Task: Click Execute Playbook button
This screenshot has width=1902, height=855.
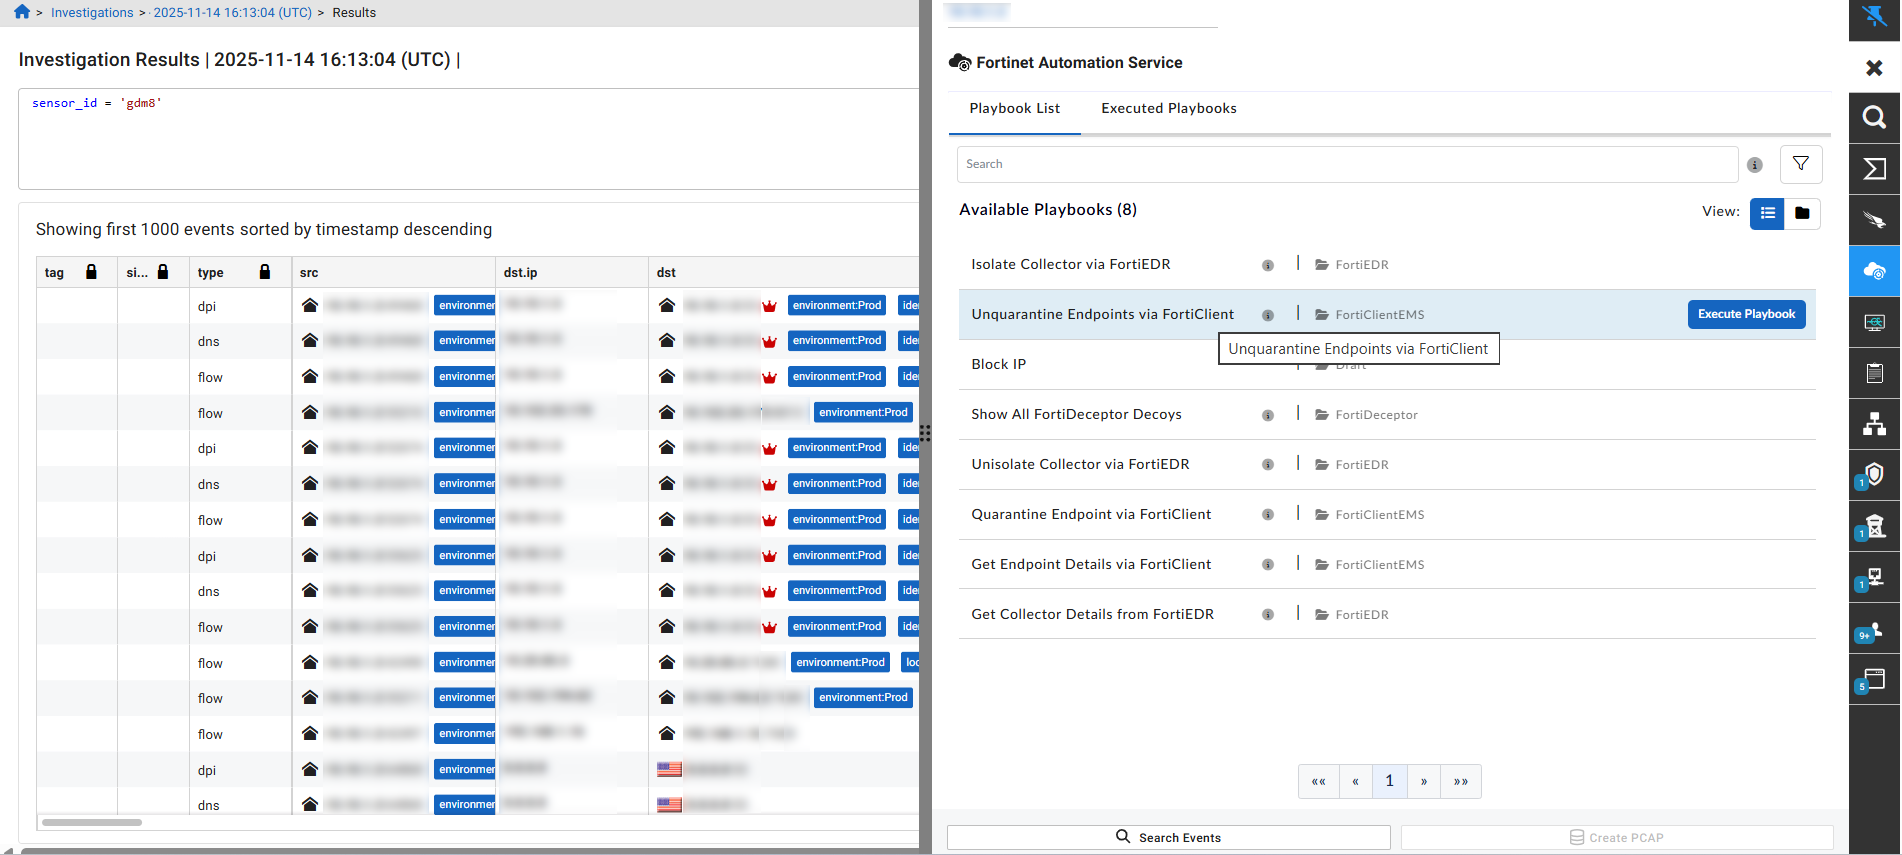Action: [1746, 314]
